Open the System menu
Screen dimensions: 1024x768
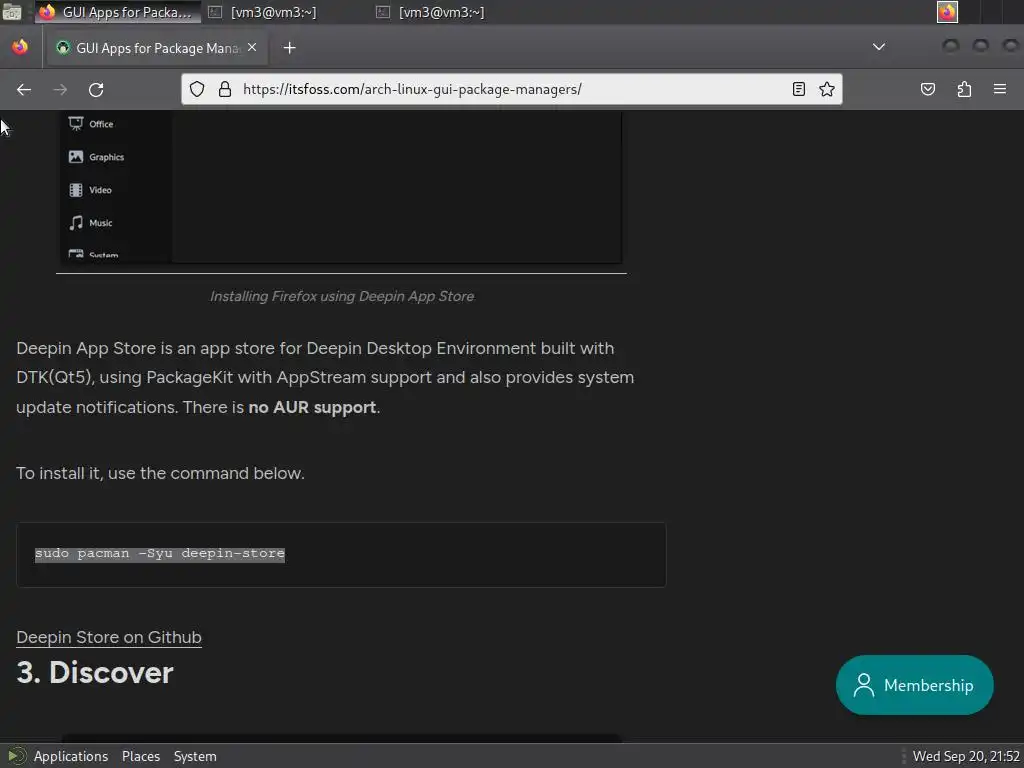[195, 756]
